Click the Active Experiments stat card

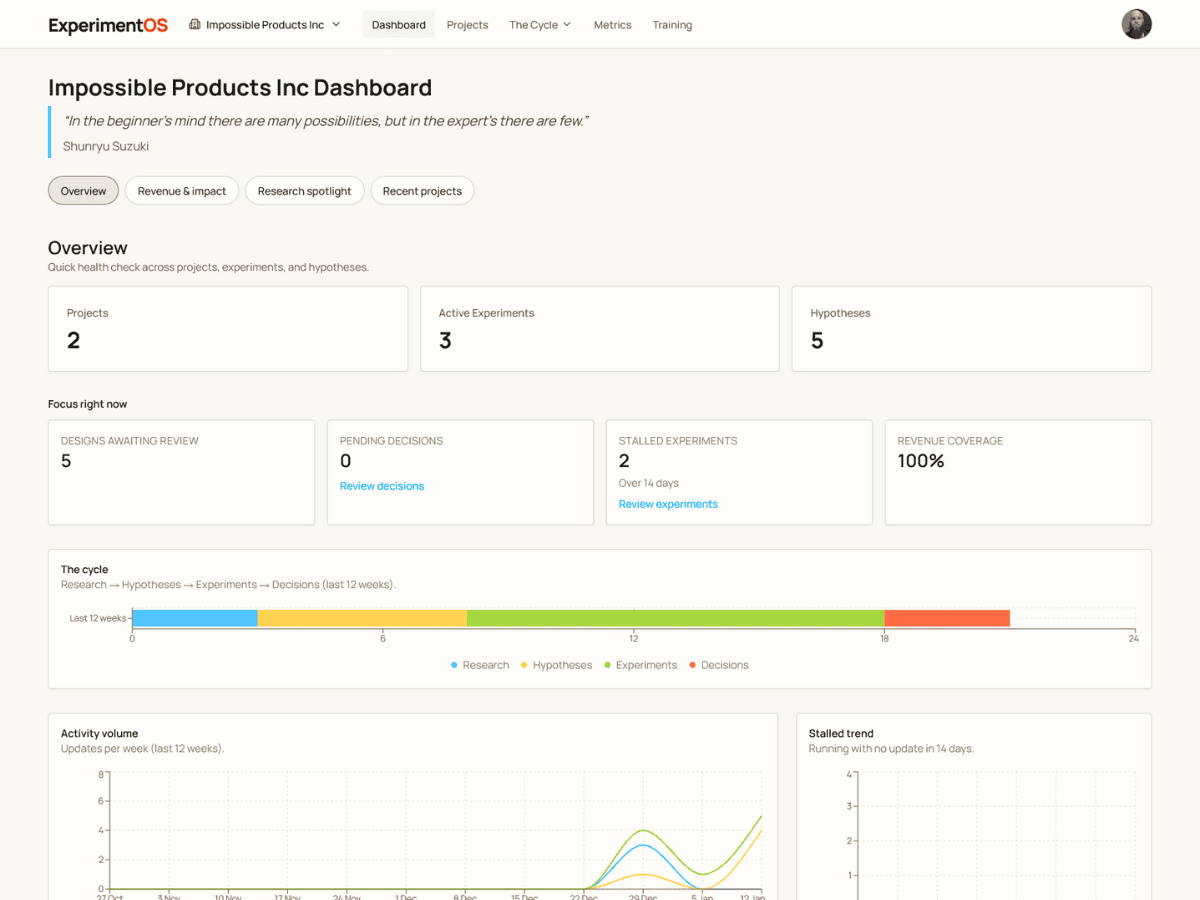(x=599, y=328)
